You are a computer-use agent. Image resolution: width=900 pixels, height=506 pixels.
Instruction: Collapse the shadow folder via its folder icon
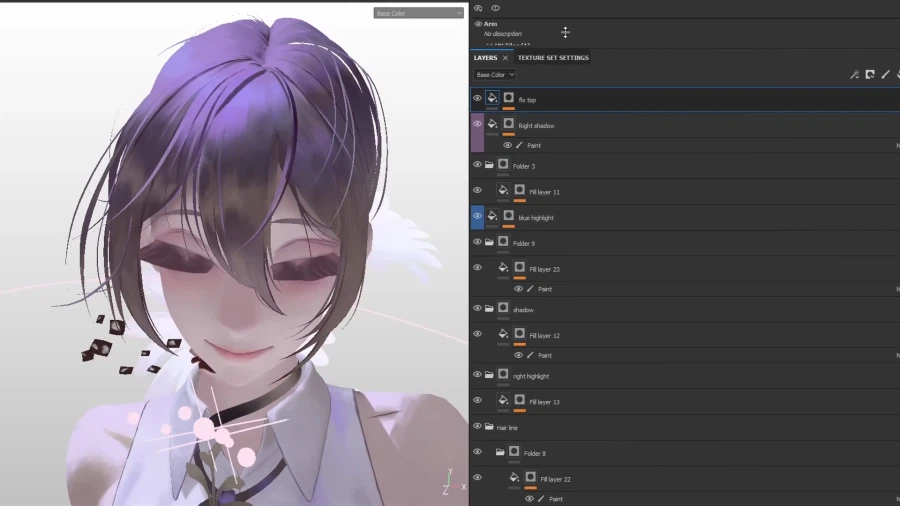[489, 309]
